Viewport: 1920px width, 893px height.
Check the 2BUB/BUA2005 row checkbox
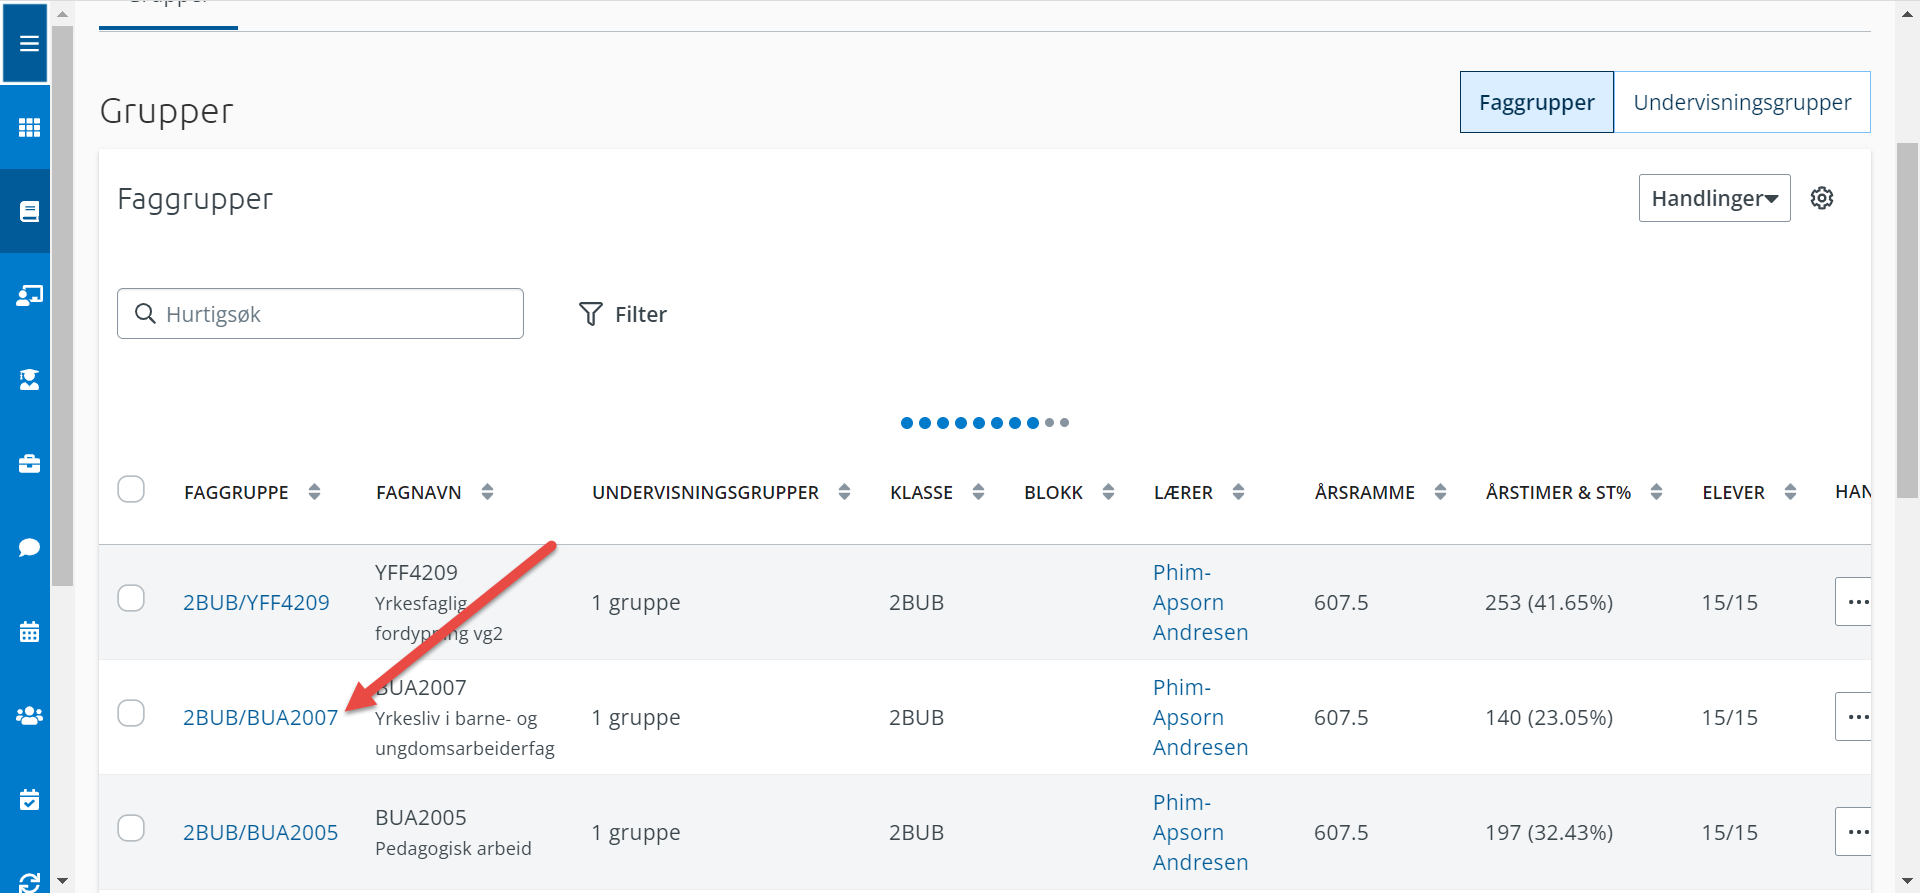click(131, 828)
